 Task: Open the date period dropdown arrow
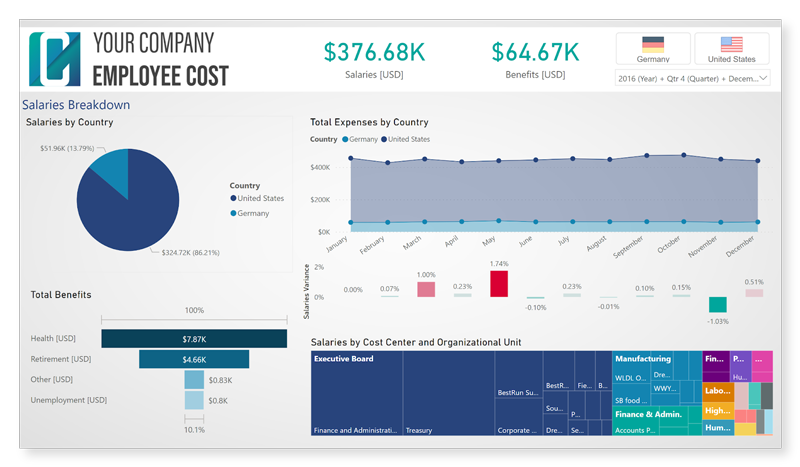point(763,77)
